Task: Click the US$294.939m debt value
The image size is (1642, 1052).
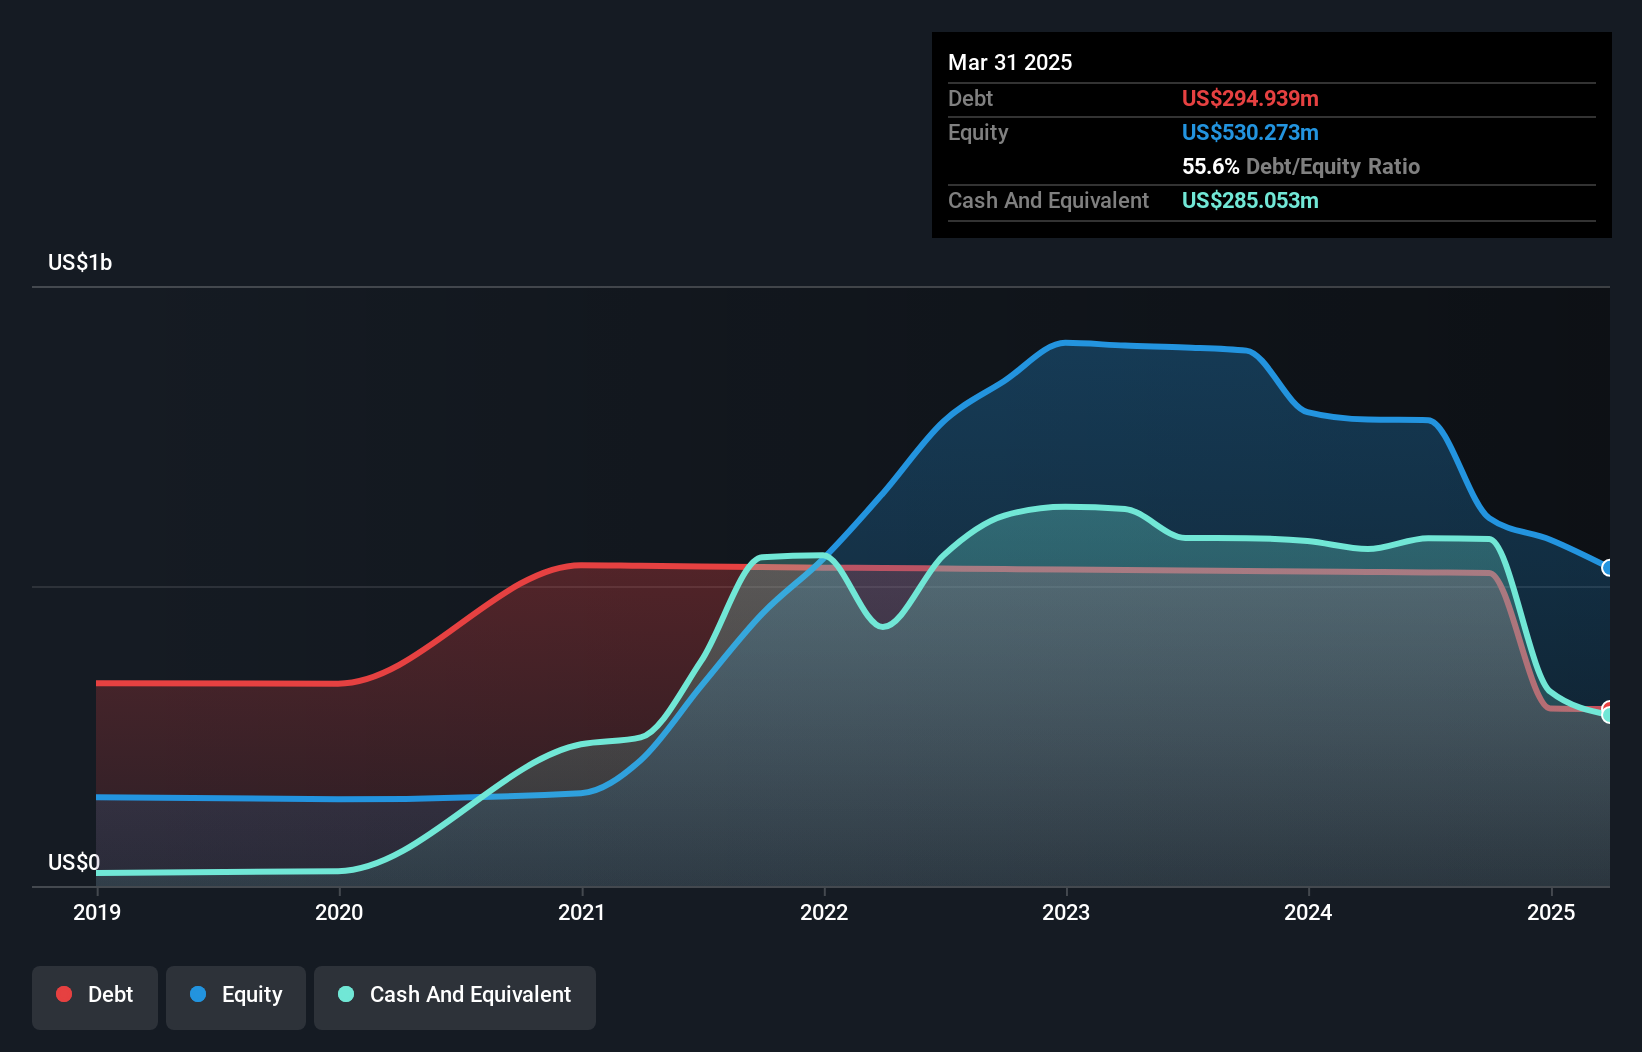Action: pos(1250,98)
